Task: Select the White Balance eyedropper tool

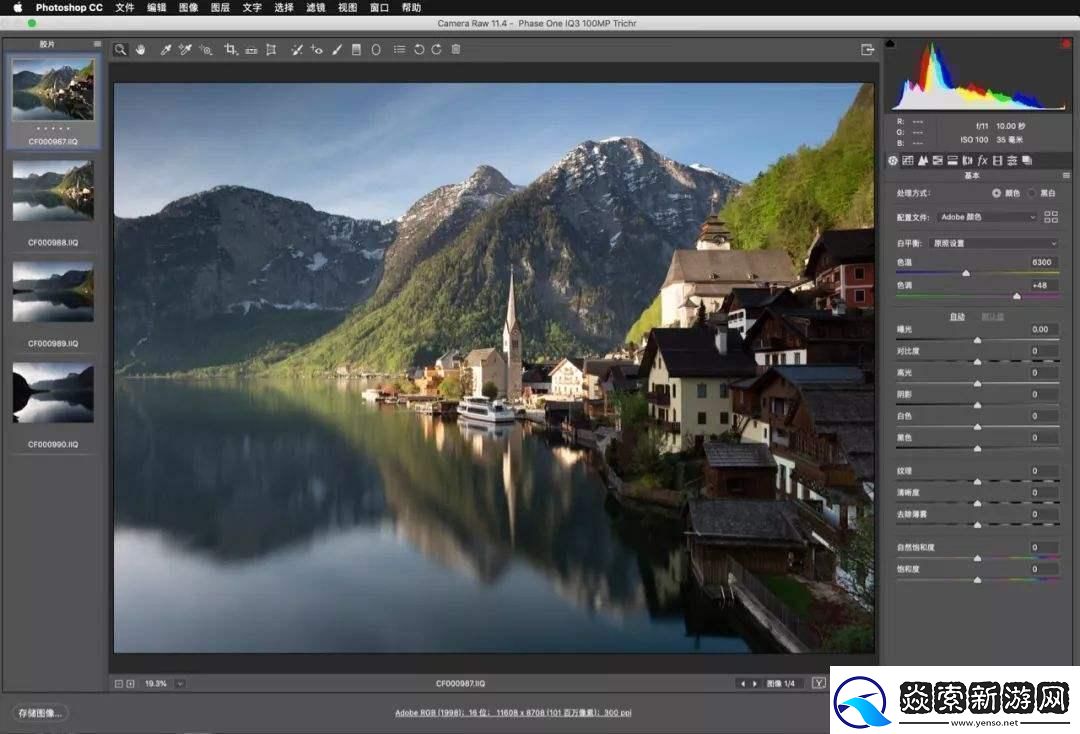Action: pyautogui.click(x=166, y=49)
